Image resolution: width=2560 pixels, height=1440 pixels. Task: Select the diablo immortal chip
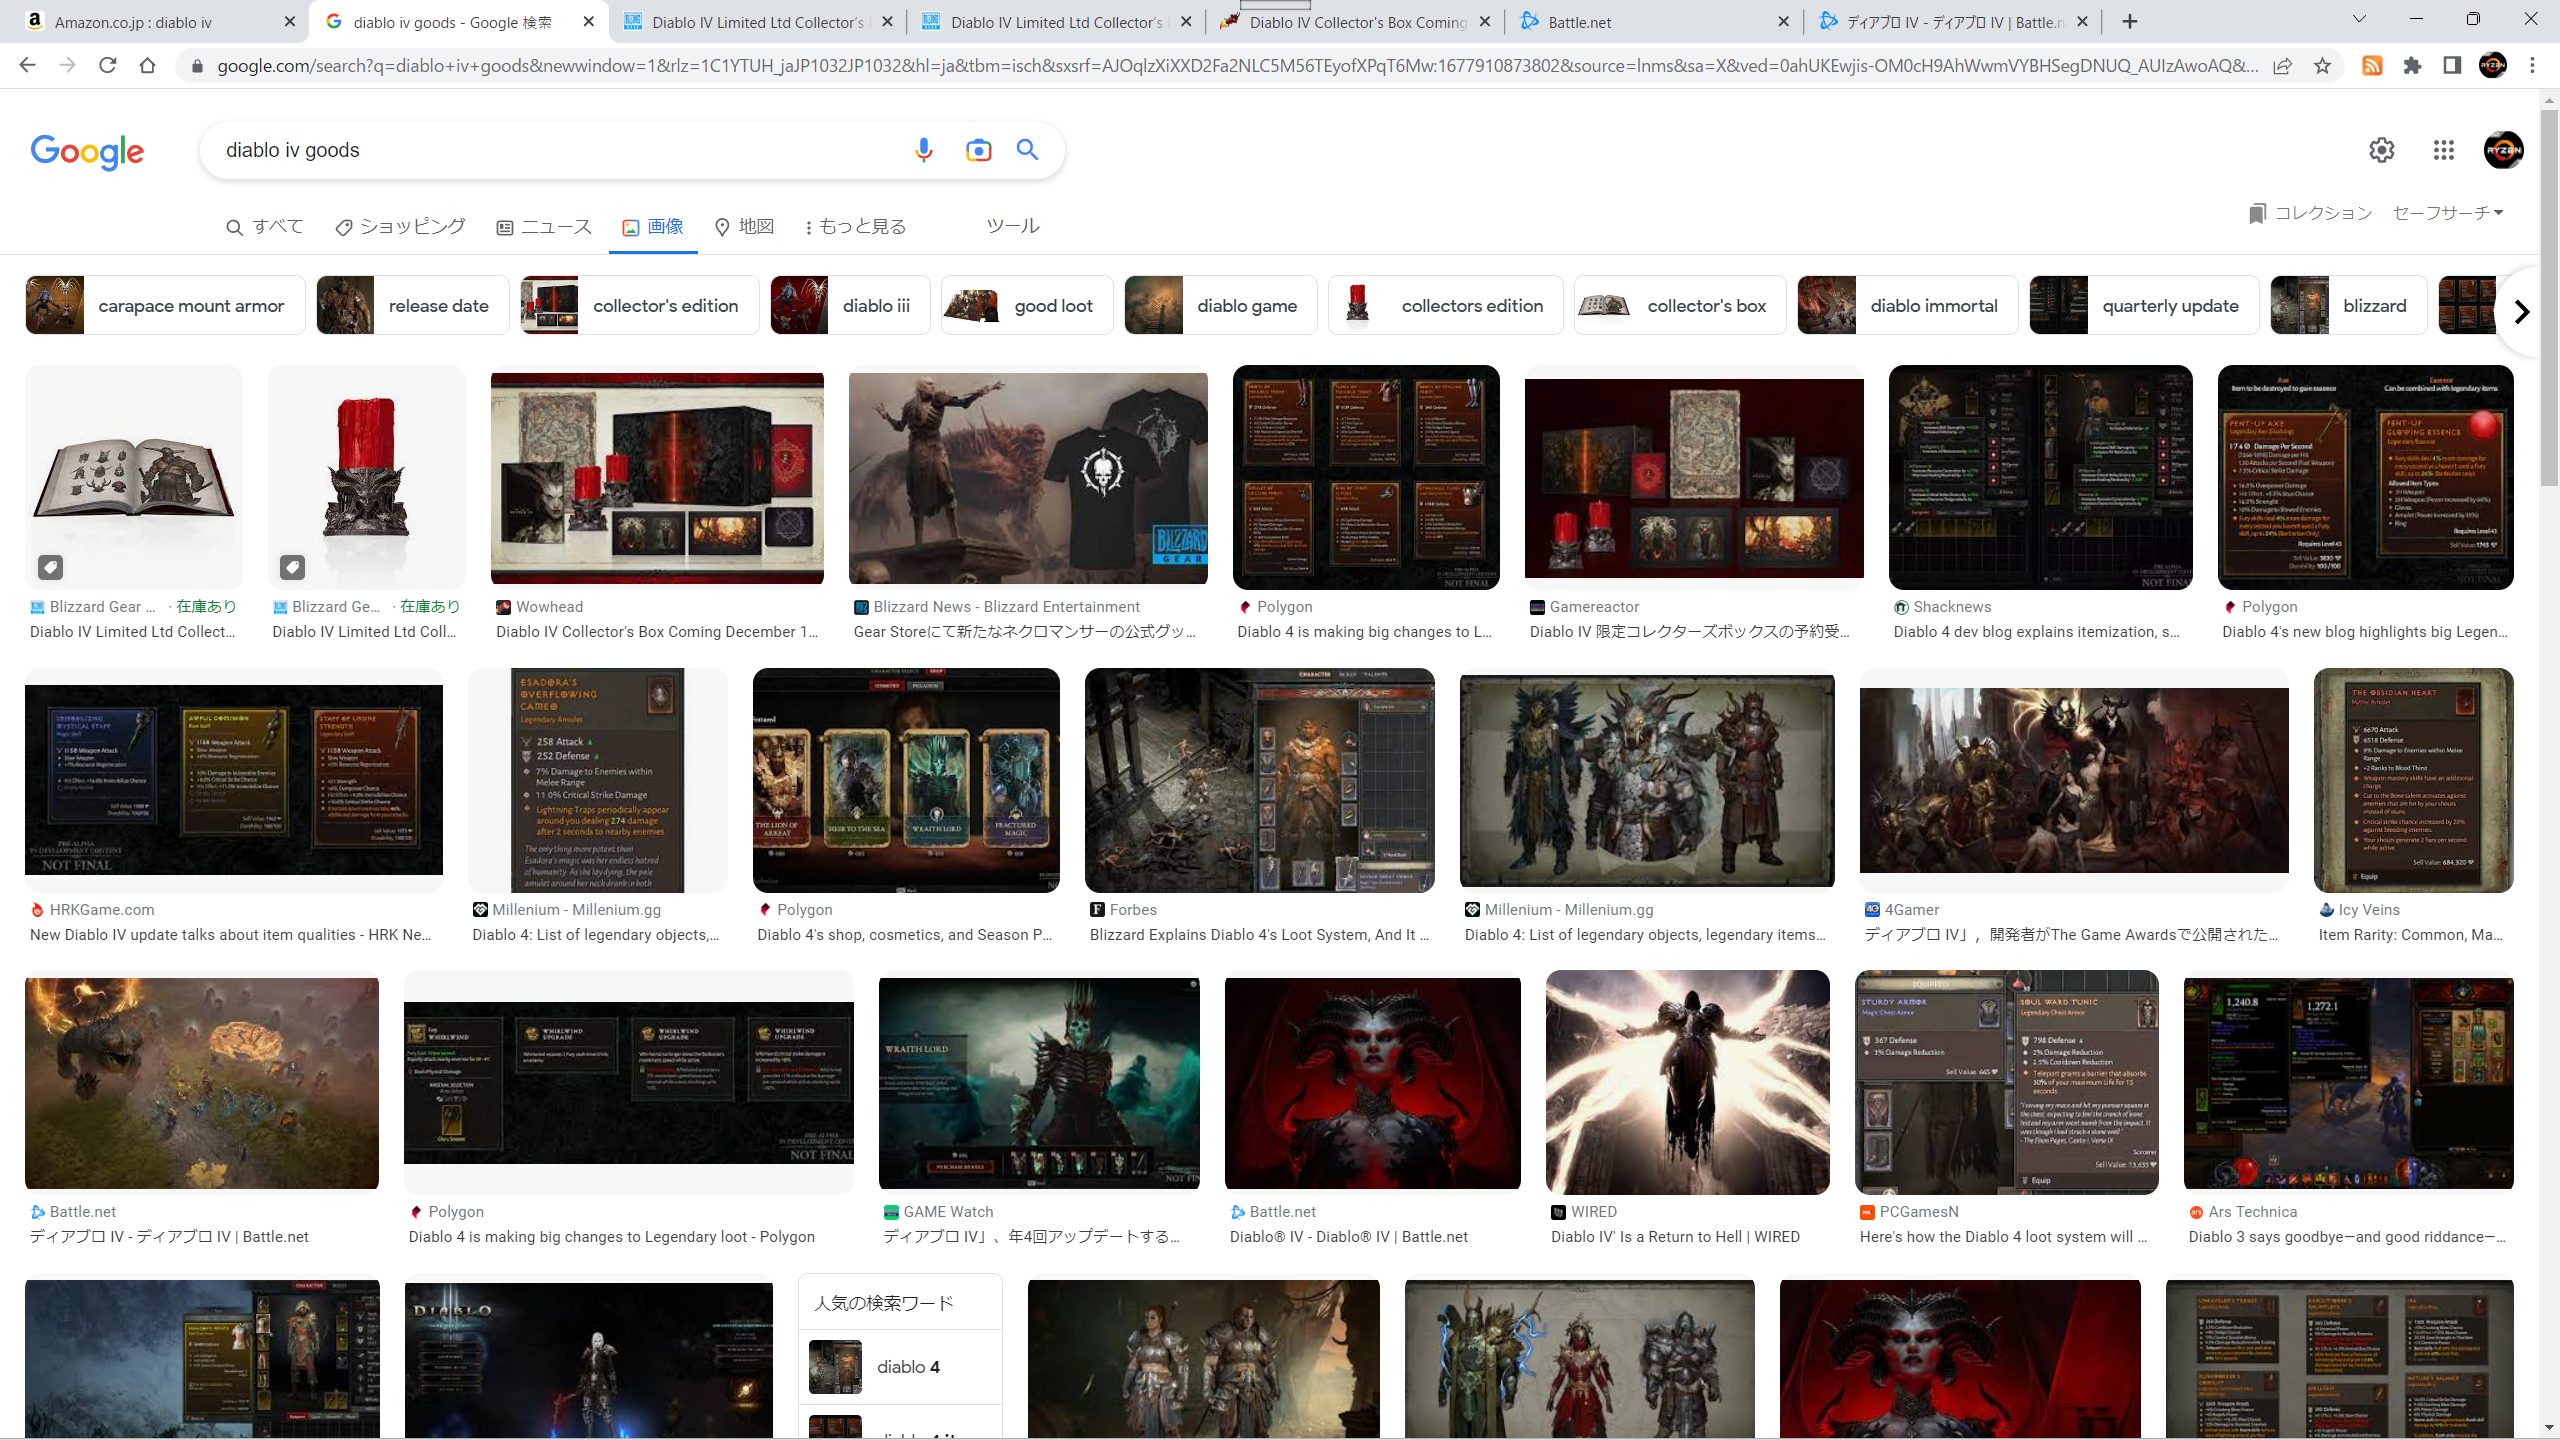tap(1908, 306)
